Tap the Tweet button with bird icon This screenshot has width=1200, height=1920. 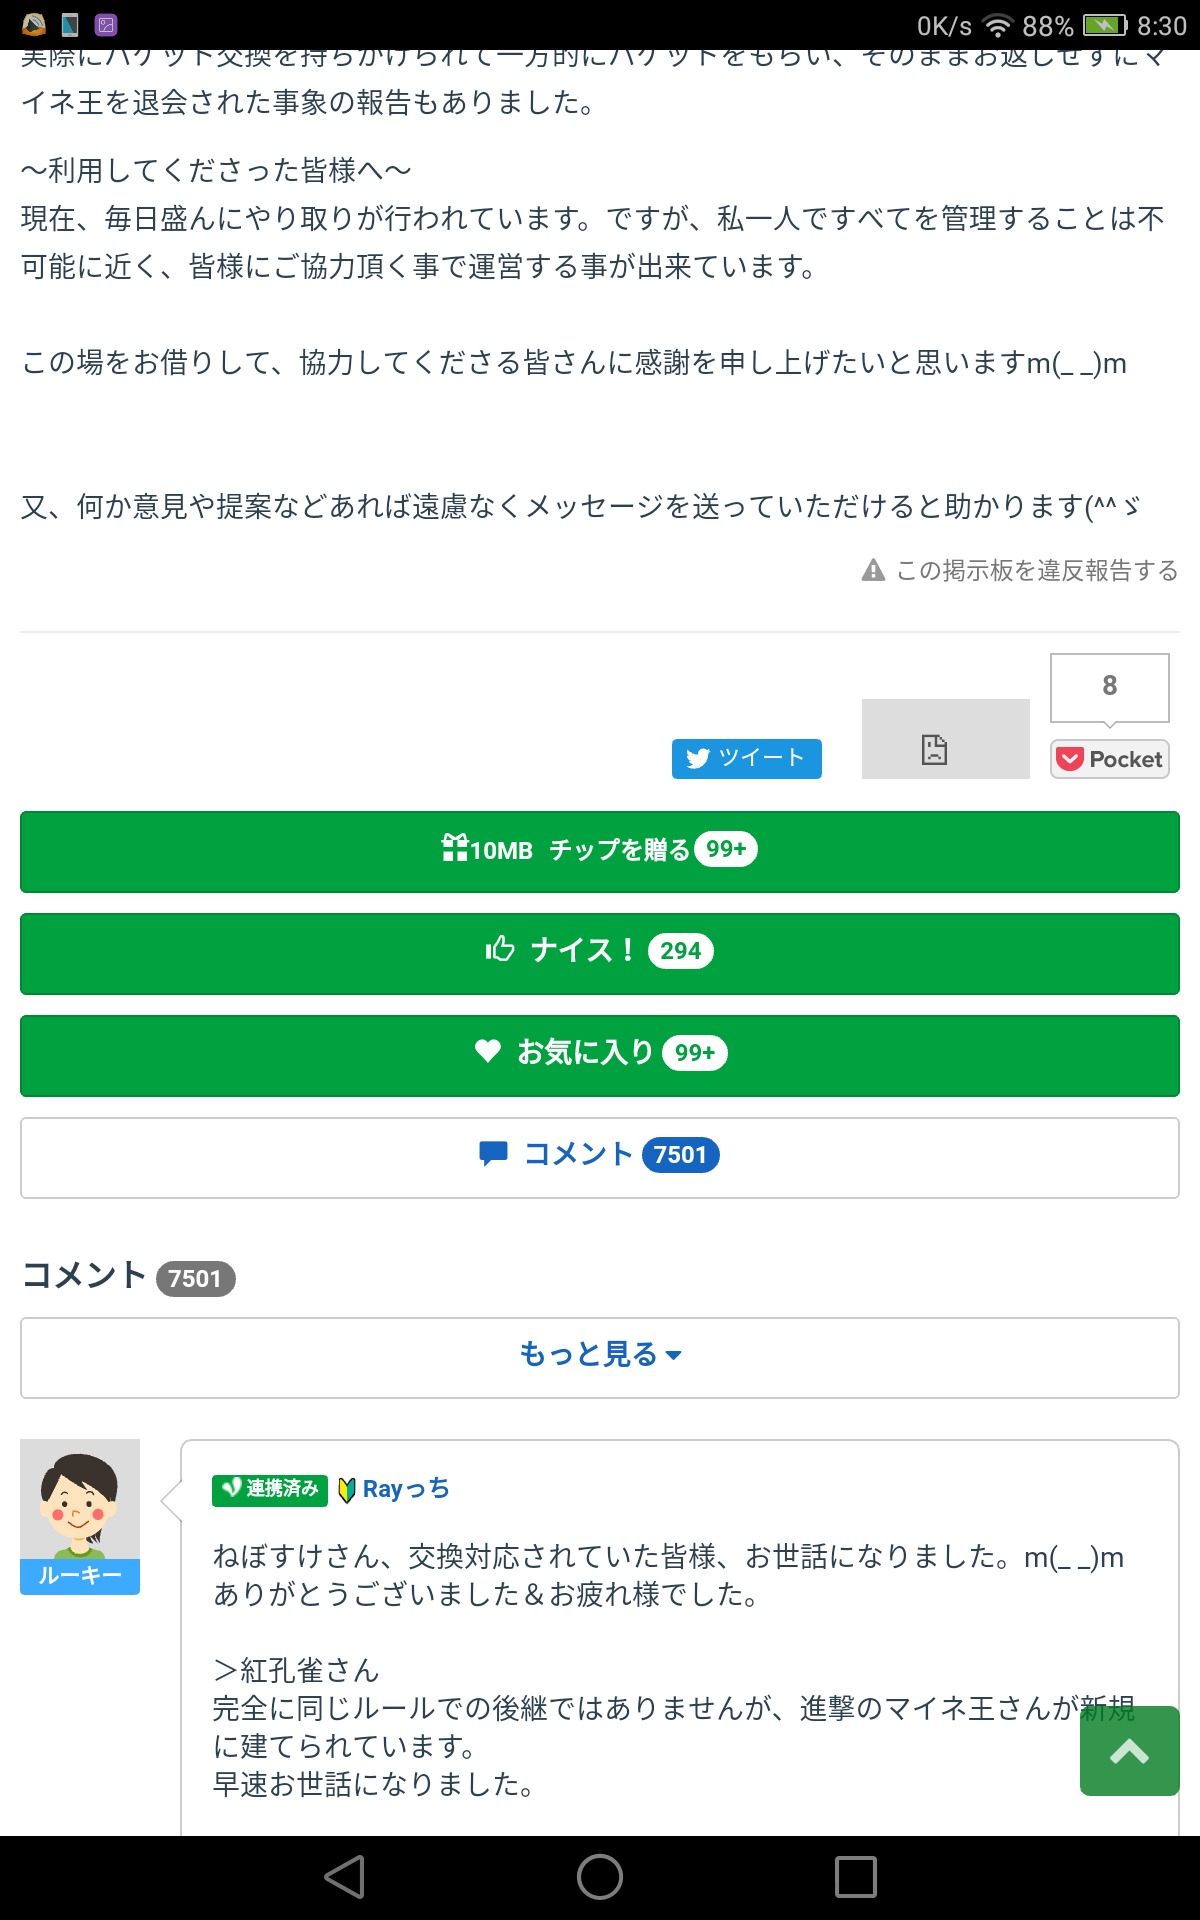(x=746, y=758)
